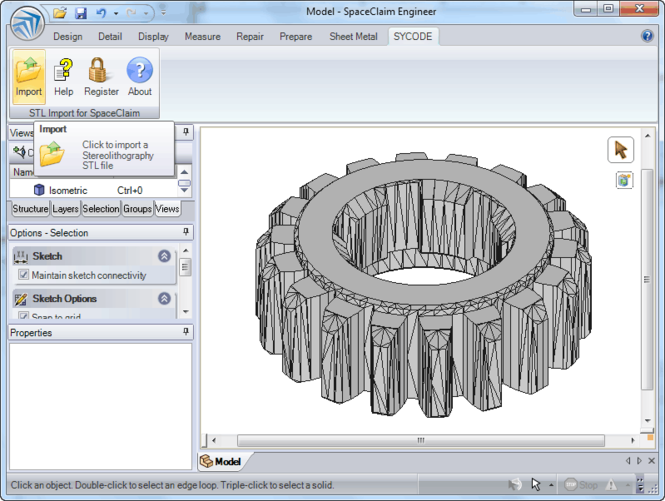Click the selection mode arrow icon in status bar
Viewport: 665px width, 501px height.
point(536,484)
